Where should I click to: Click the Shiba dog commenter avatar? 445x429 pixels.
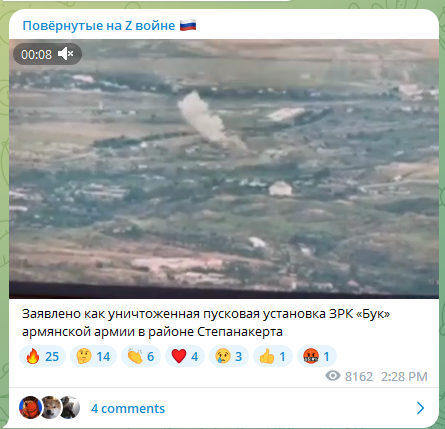tap(50, 407)
